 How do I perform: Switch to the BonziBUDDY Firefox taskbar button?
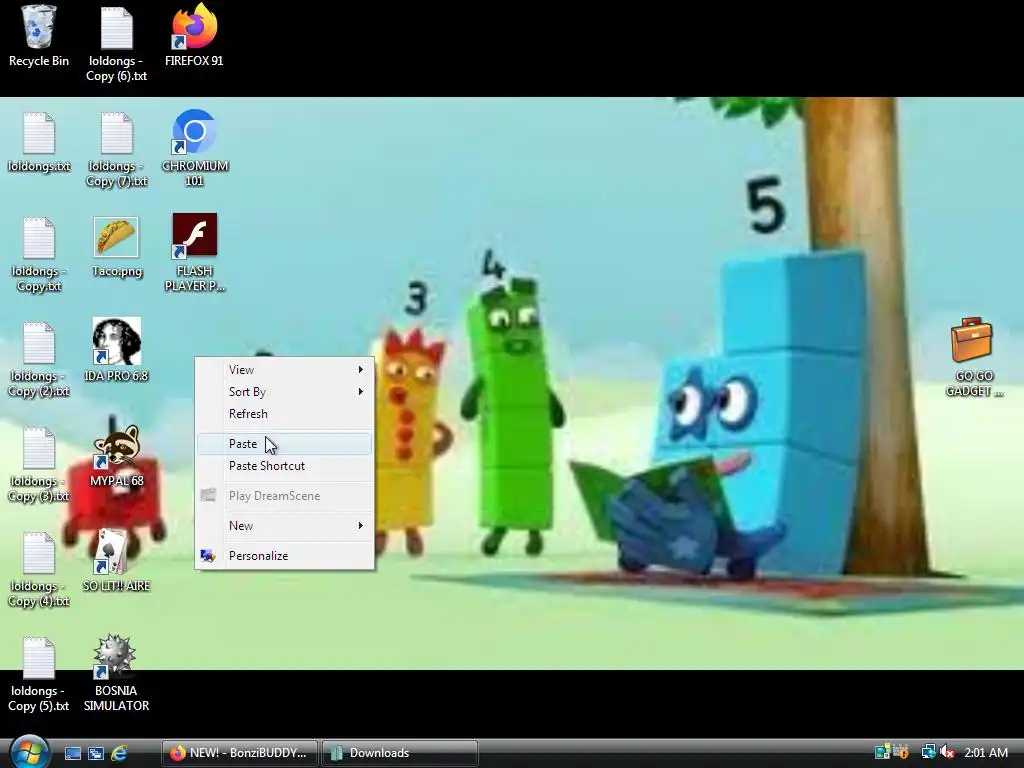240,753
